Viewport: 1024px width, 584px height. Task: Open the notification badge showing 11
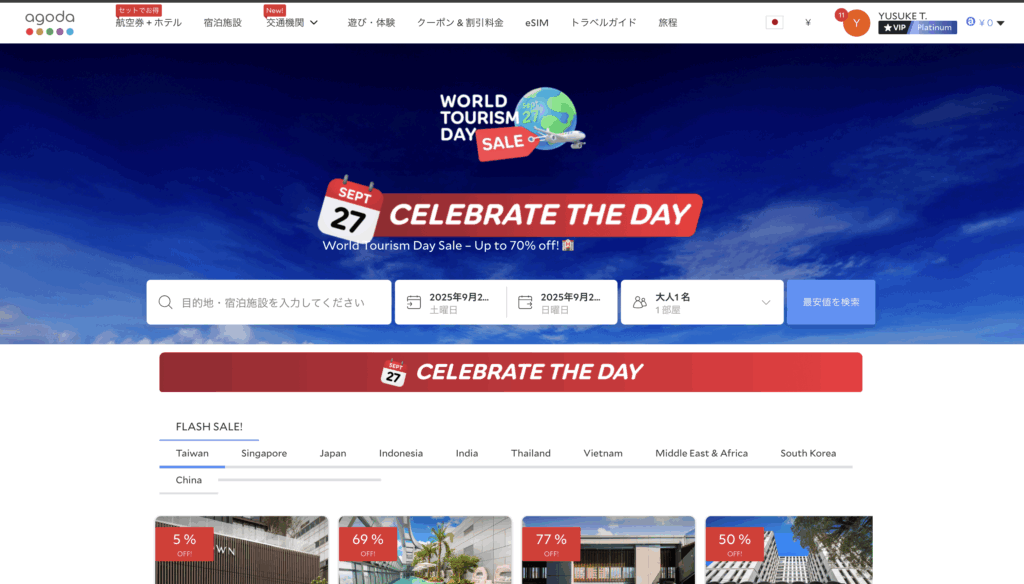pyautogui.click(x=841, y=14)
